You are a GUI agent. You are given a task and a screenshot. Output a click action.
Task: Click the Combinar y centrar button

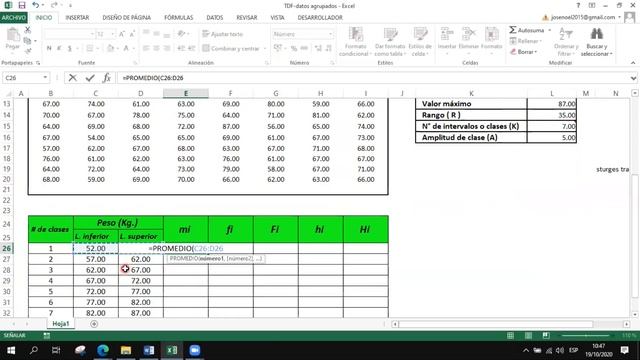[231, 49]
